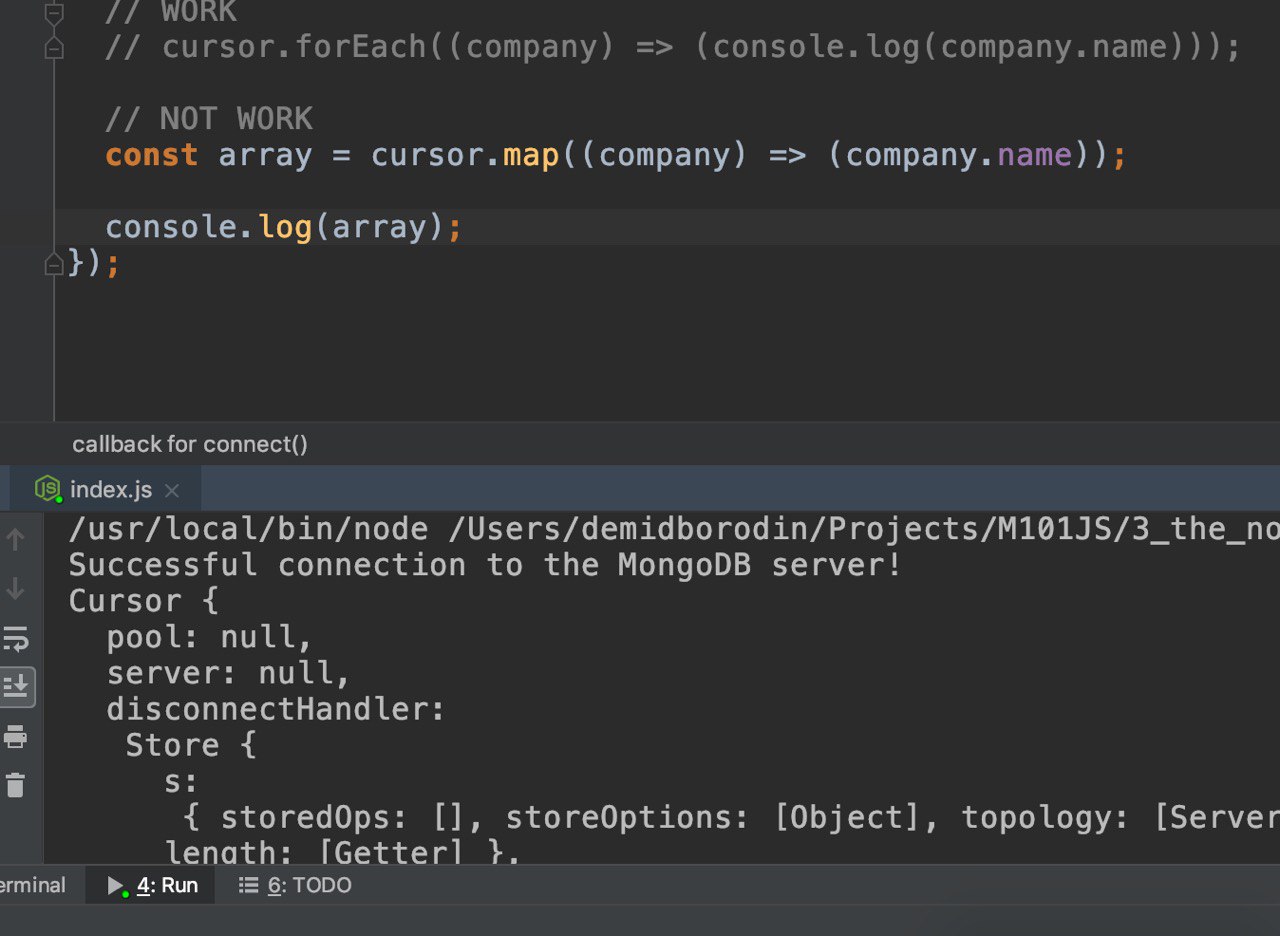Click the TODO list icon in the bottom bar
The height and width of the screenshot is (936, 1280).
pos(248,885)
